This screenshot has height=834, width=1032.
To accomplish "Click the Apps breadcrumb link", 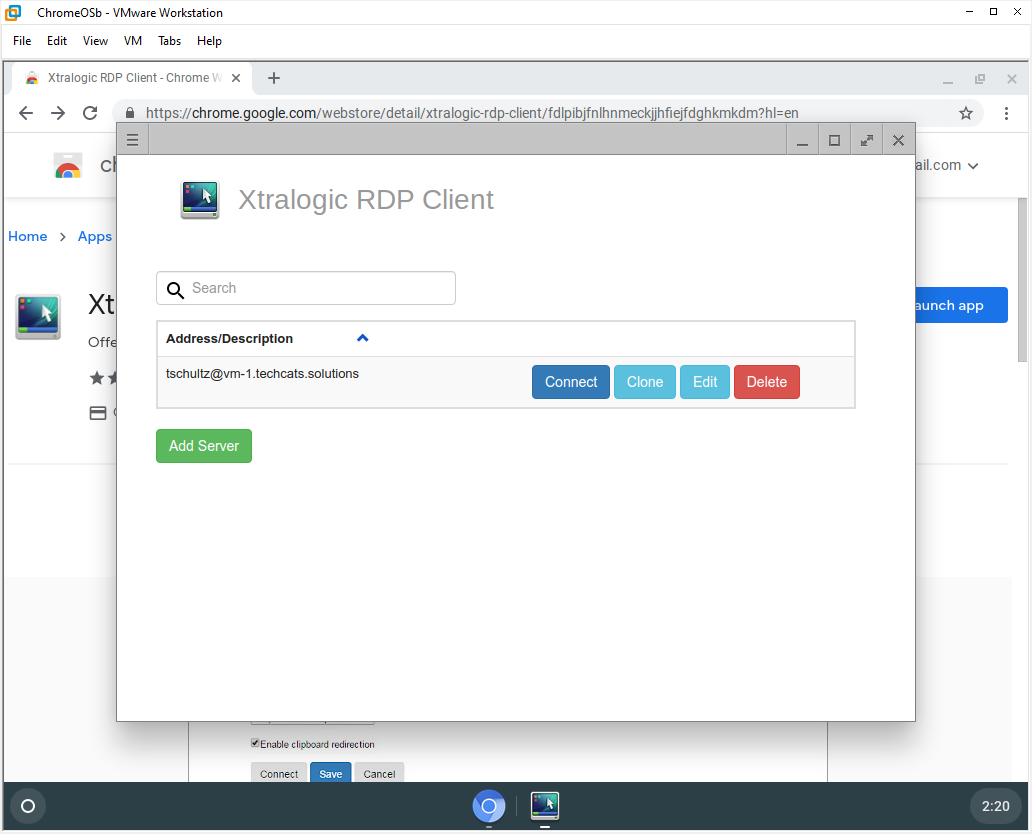I will [95, 236].
